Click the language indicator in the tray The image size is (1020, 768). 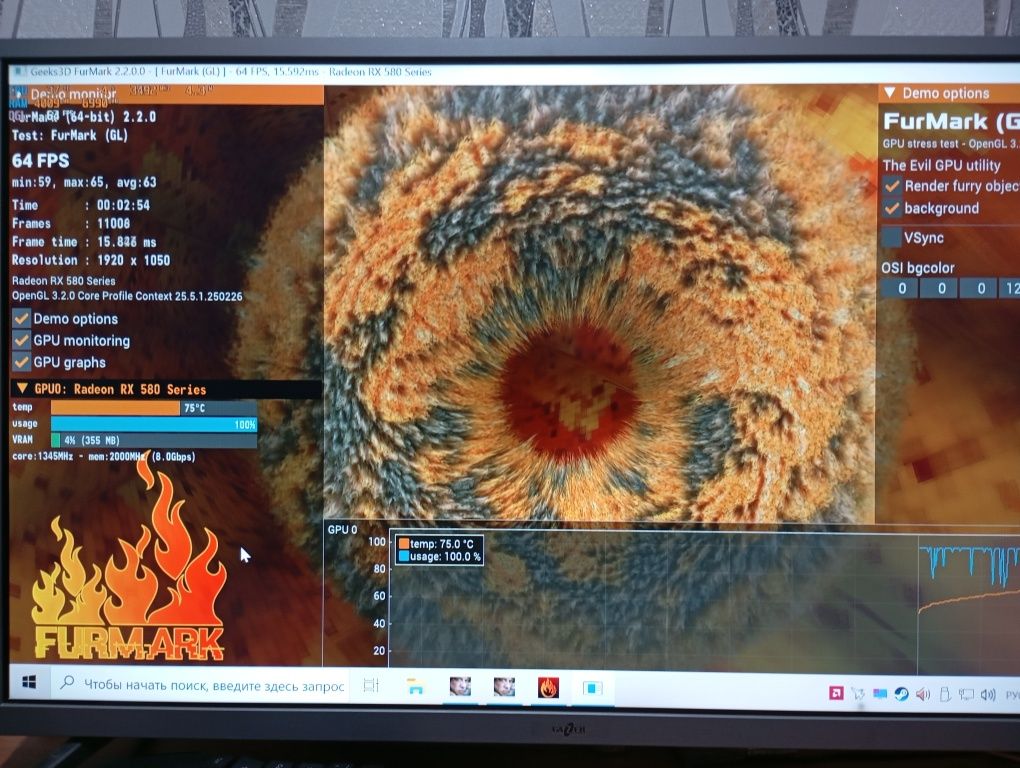[x=1012, y=695]
